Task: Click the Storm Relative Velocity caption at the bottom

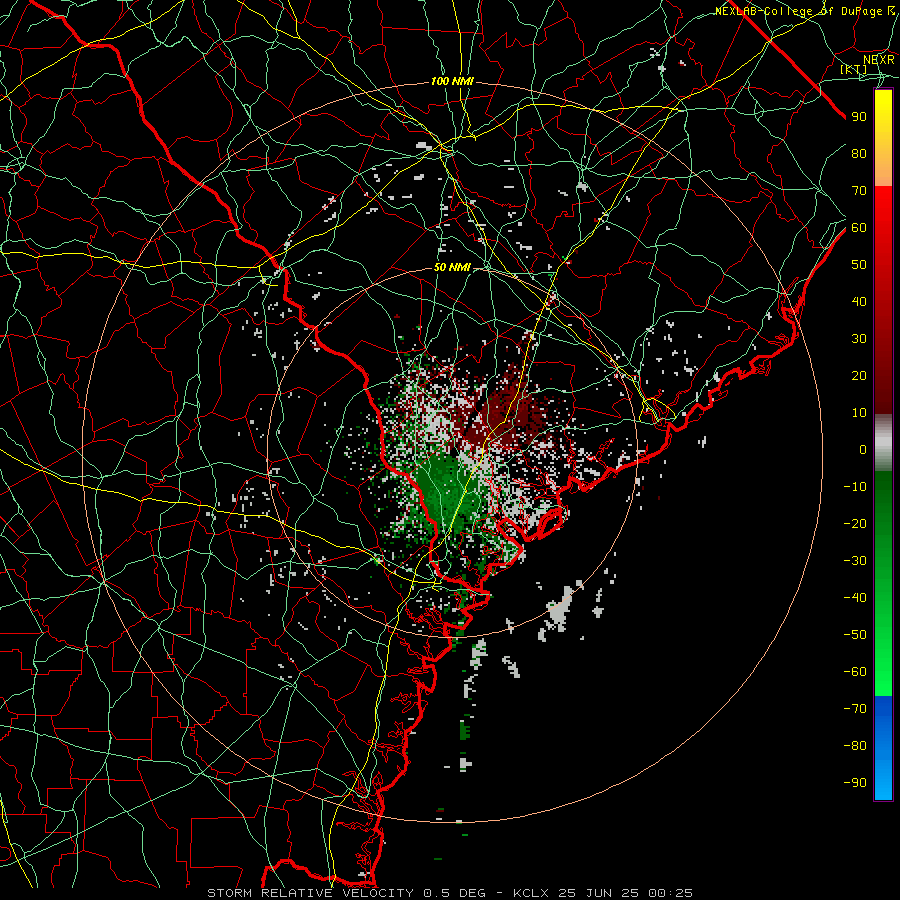Action: pyautogui.click(x=450, y=893)
